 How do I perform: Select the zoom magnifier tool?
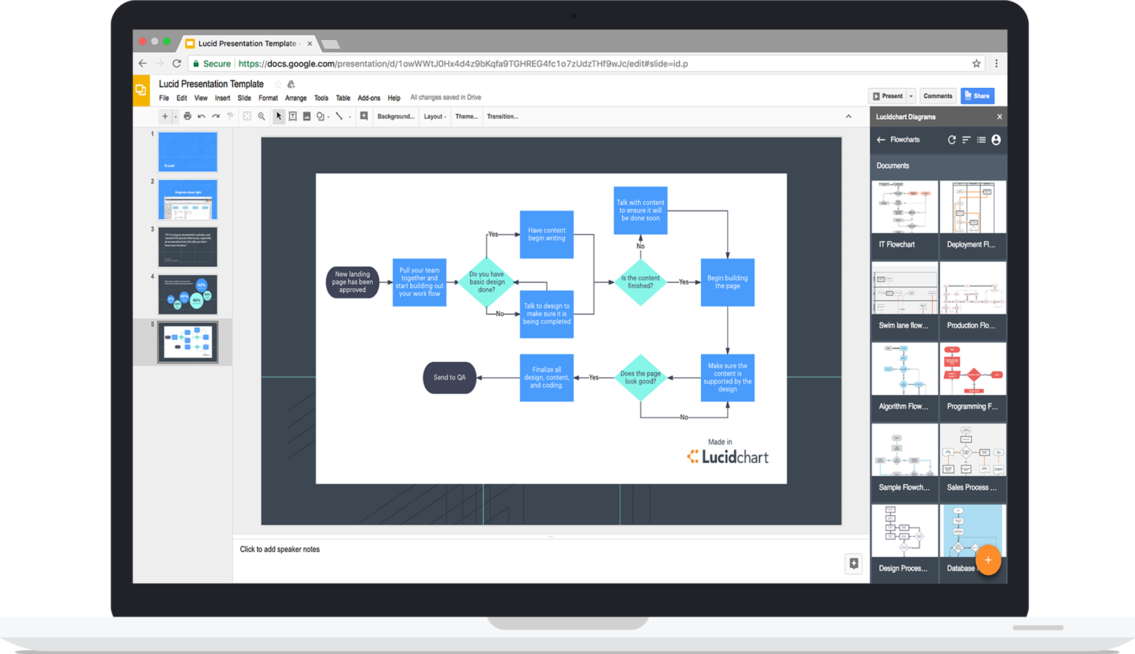point(261,116)
